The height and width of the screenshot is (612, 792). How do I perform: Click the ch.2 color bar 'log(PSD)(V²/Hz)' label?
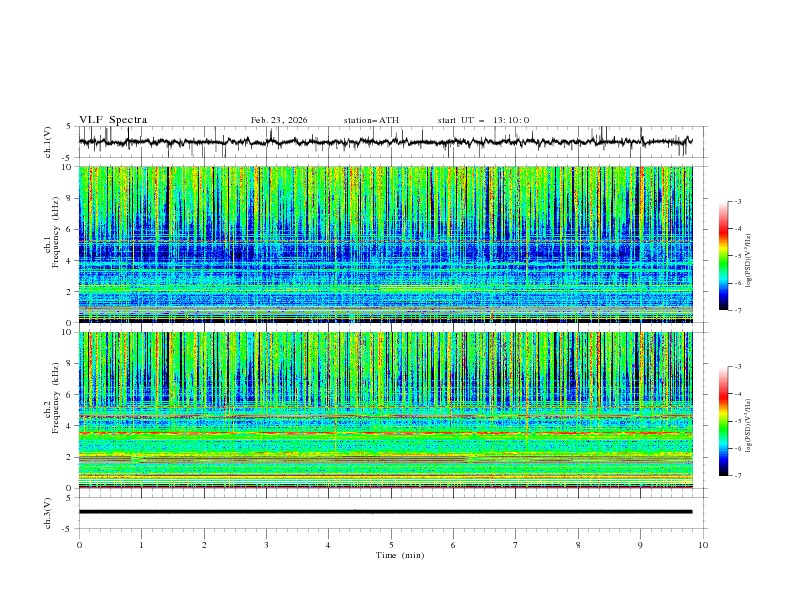(x=748, y=426)
